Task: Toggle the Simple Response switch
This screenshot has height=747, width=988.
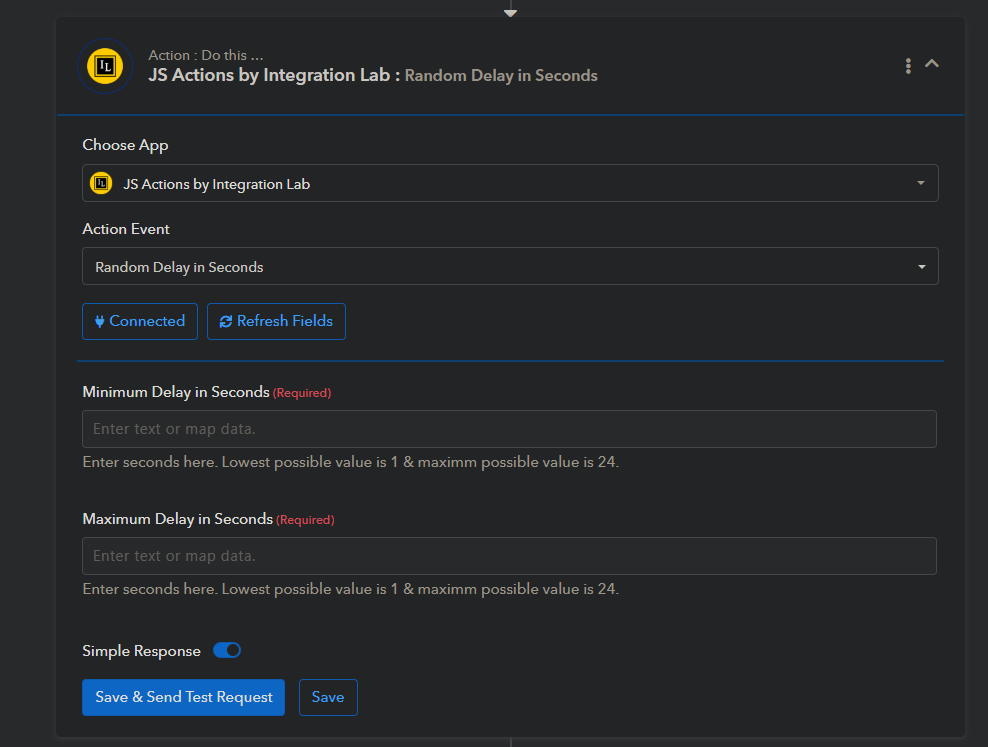Action: (227, 650)
